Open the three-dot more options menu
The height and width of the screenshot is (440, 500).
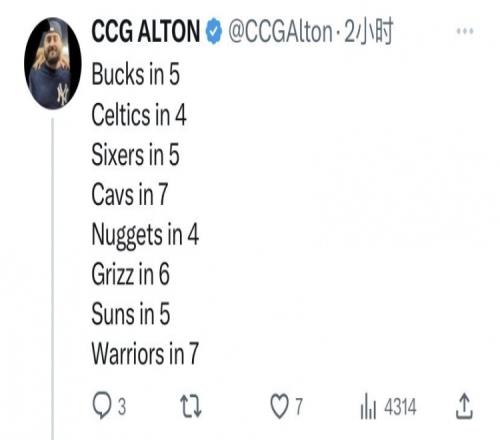point(465,31)
